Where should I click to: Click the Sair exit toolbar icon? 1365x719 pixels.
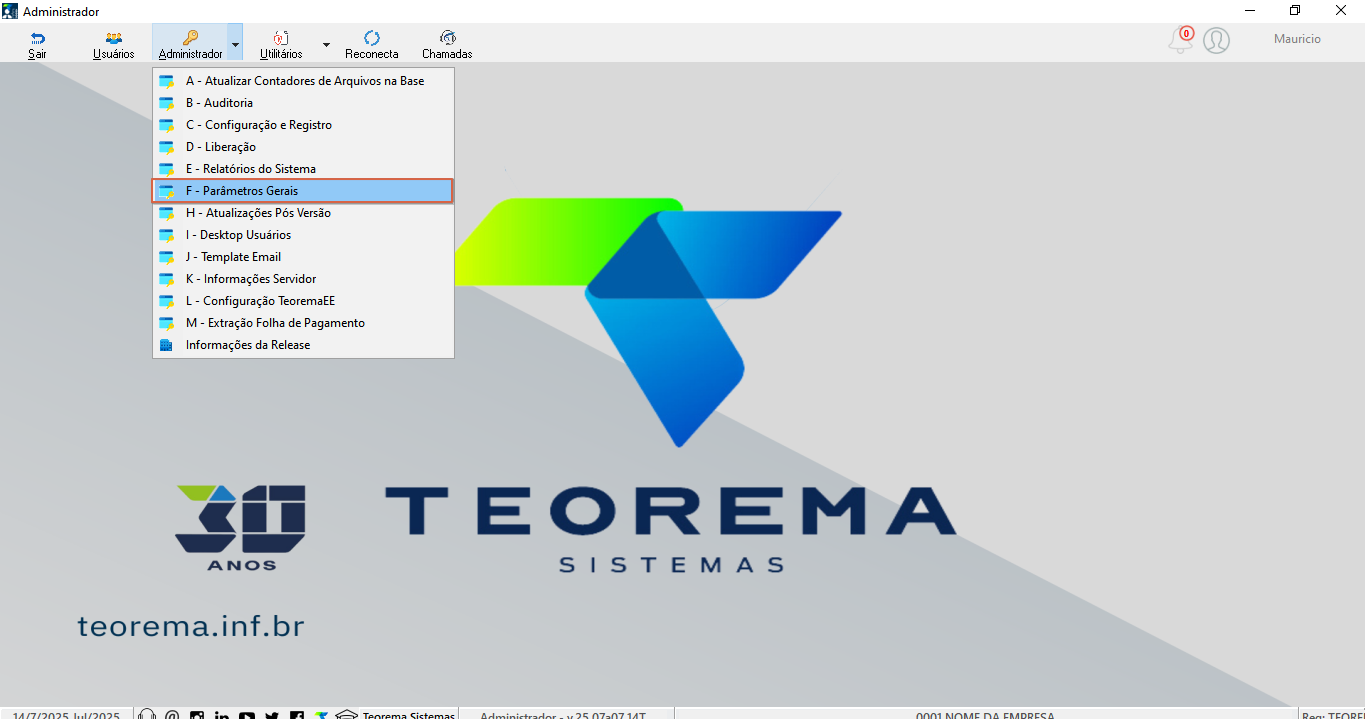click(x=37, y=44)
